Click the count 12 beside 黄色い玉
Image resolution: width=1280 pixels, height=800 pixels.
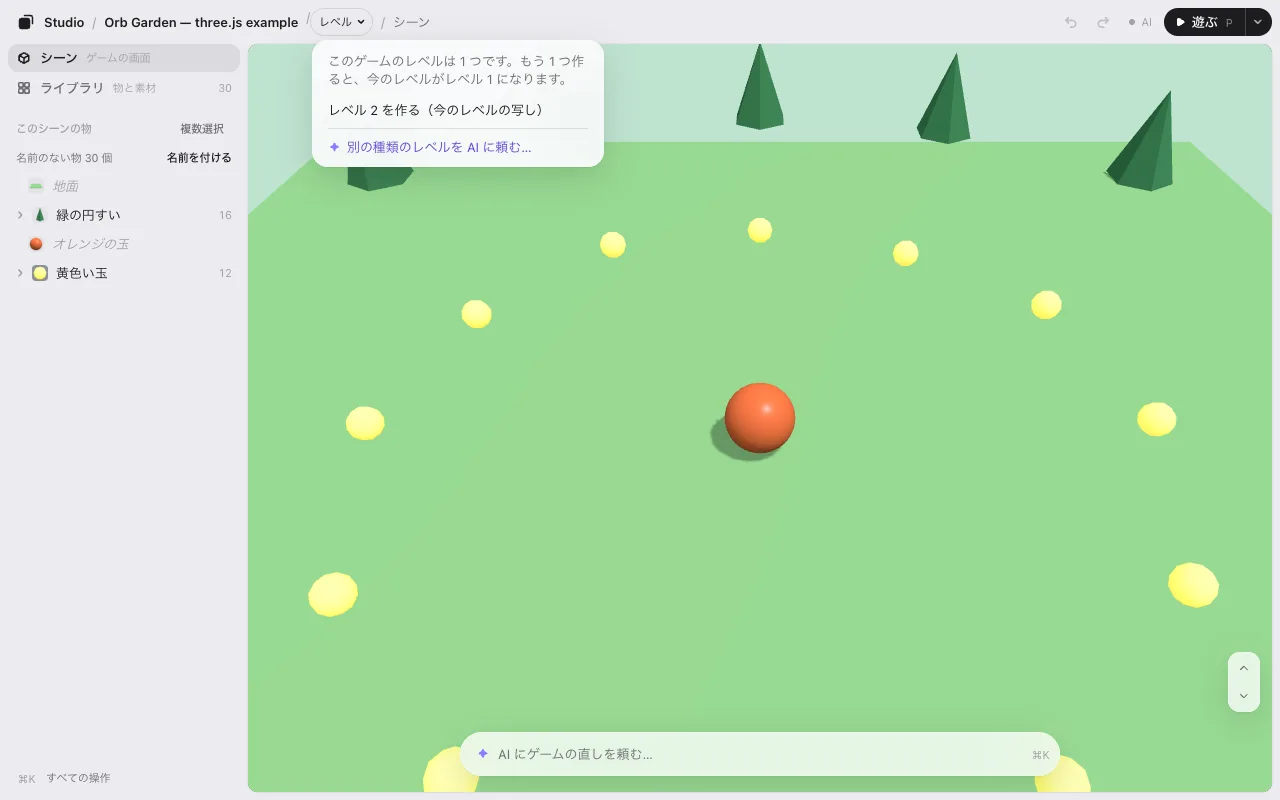(225, 273)
